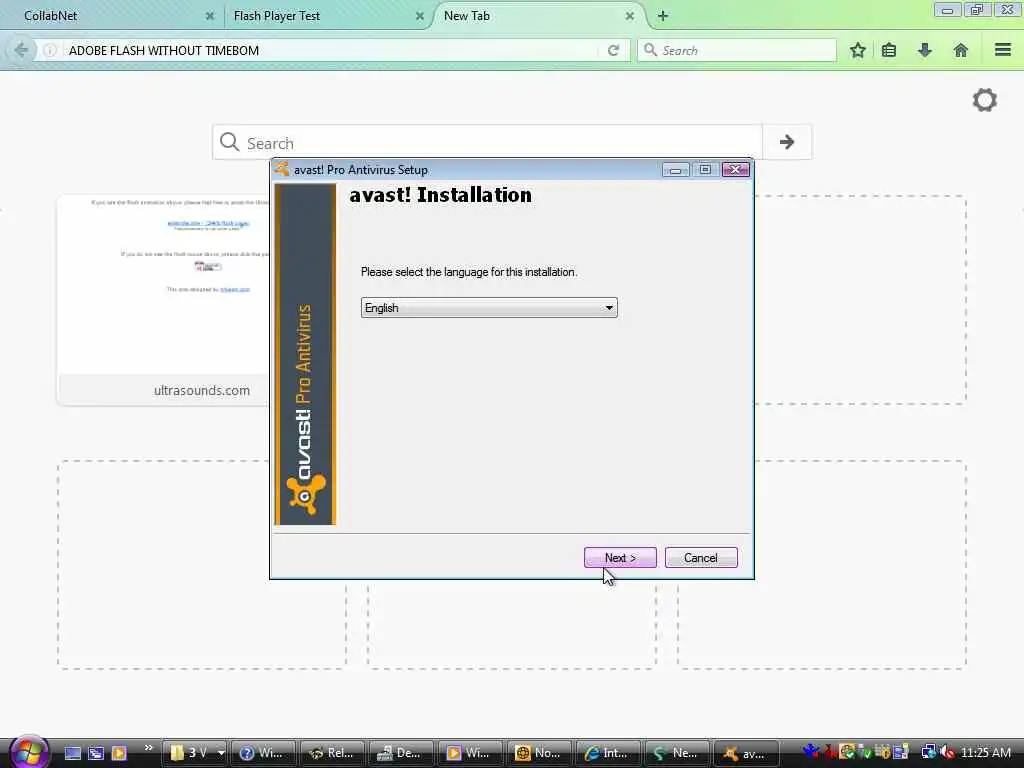1024x768 pixels.
Task: Open downloads arrow icon
Action: click(x=925, y=50)
